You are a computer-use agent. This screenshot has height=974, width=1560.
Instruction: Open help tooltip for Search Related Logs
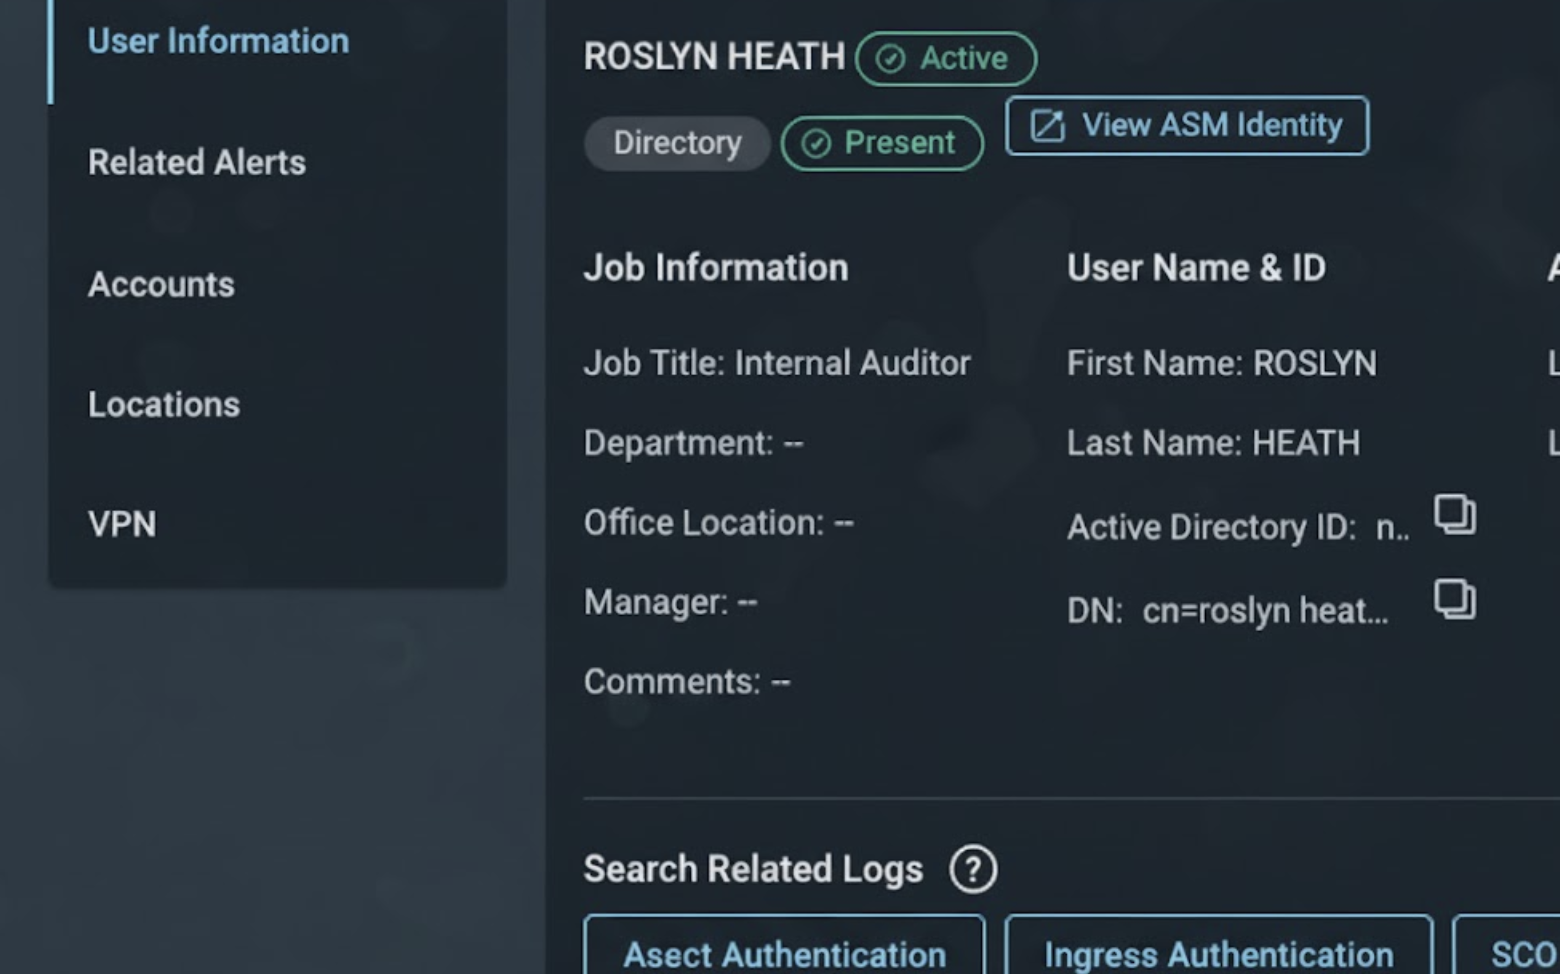(971, 870)
